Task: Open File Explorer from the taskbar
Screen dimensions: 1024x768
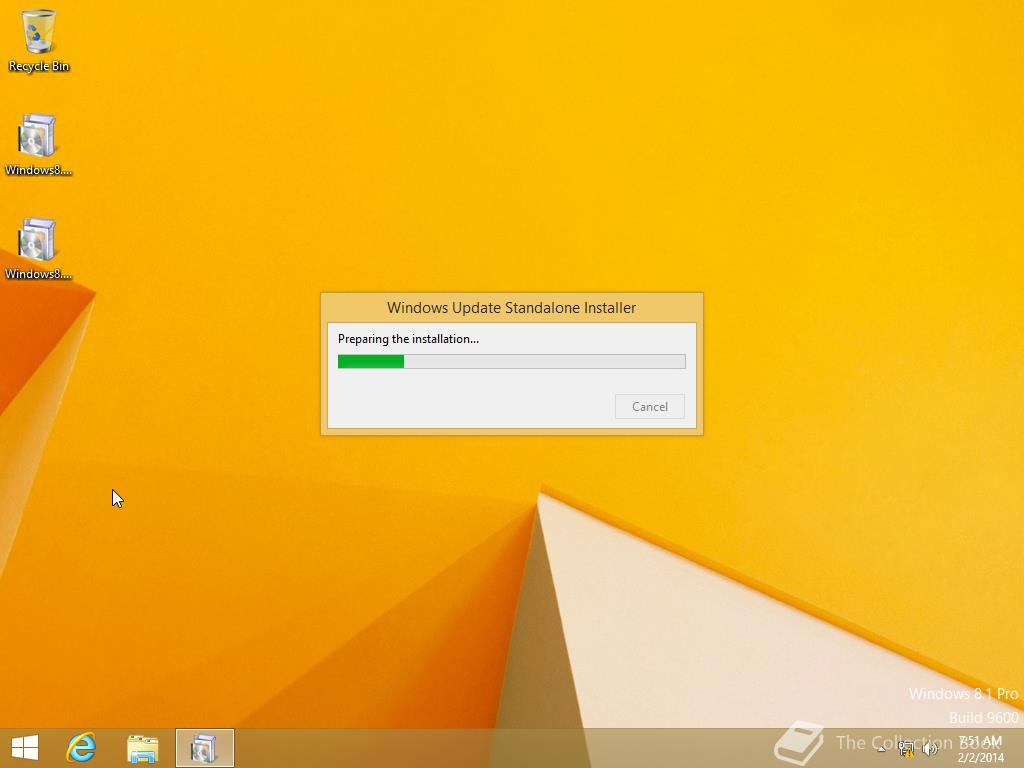Action: 142,748
